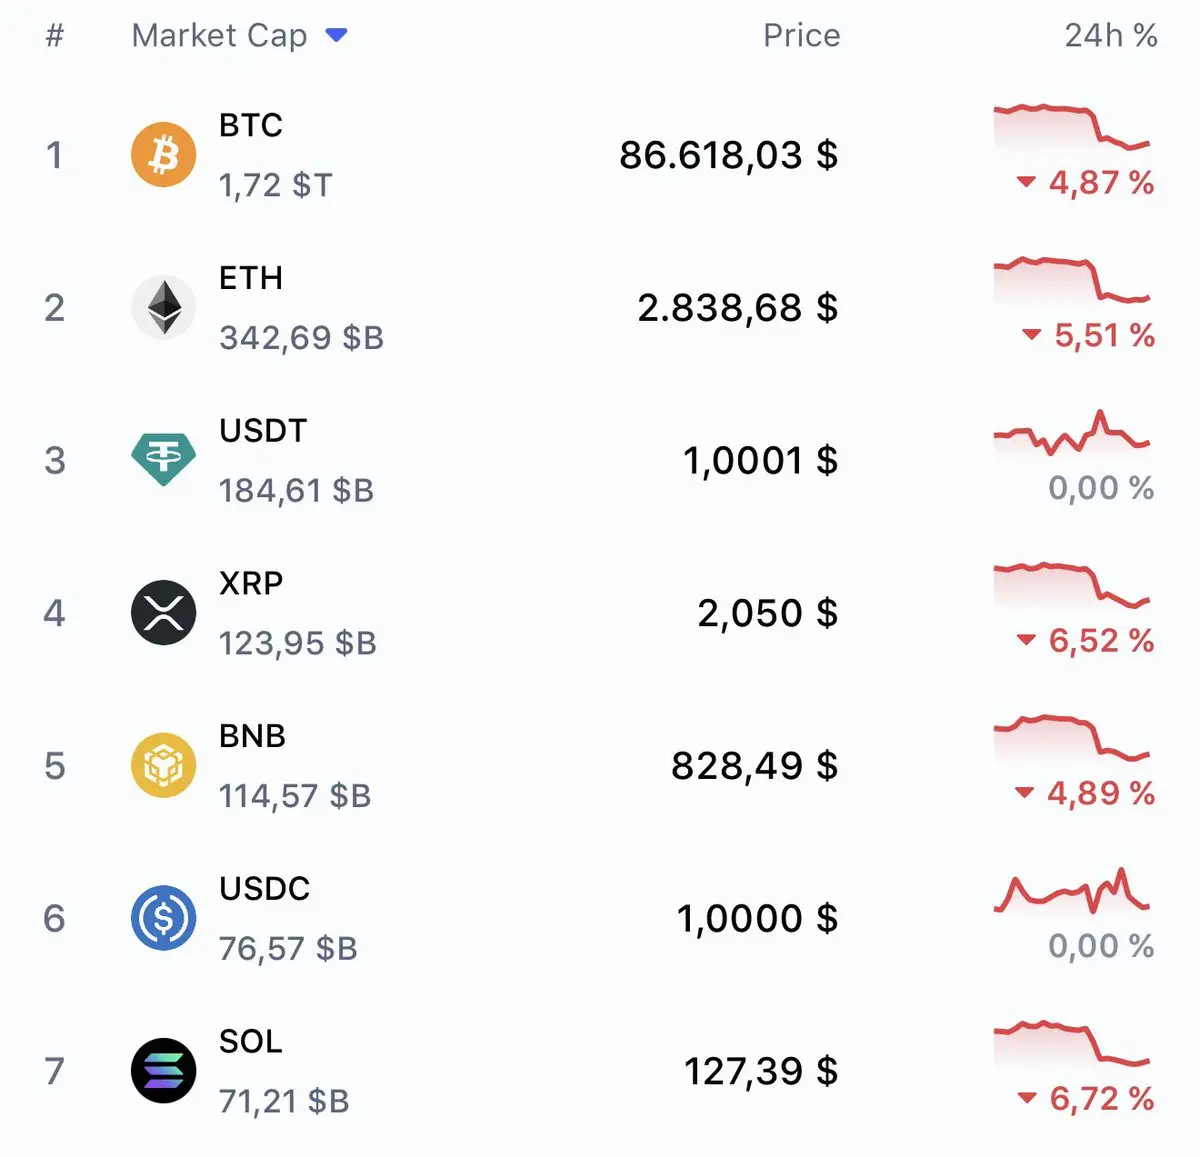Click the Ethereum diamond logo icon
The width and height of the screenshot is (1200, 1157).
163,307
